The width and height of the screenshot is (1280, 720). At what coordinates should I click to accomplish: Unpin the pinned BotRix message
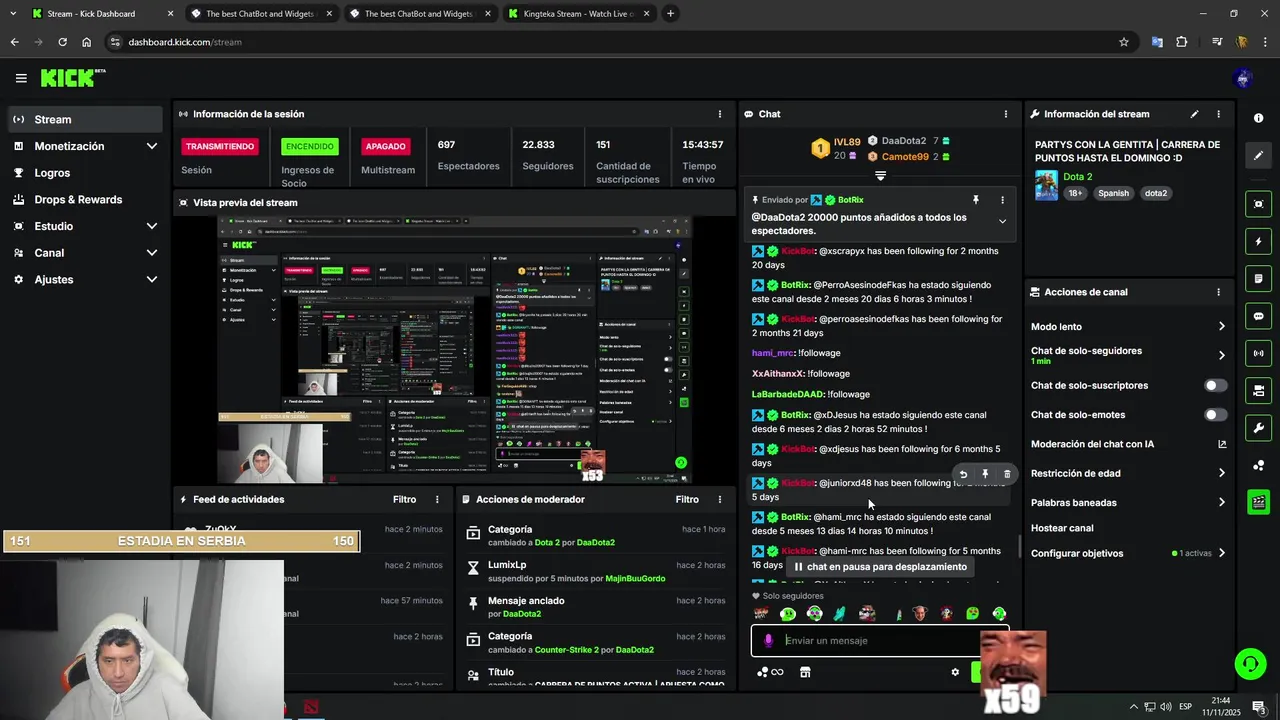tap(975, 200)
